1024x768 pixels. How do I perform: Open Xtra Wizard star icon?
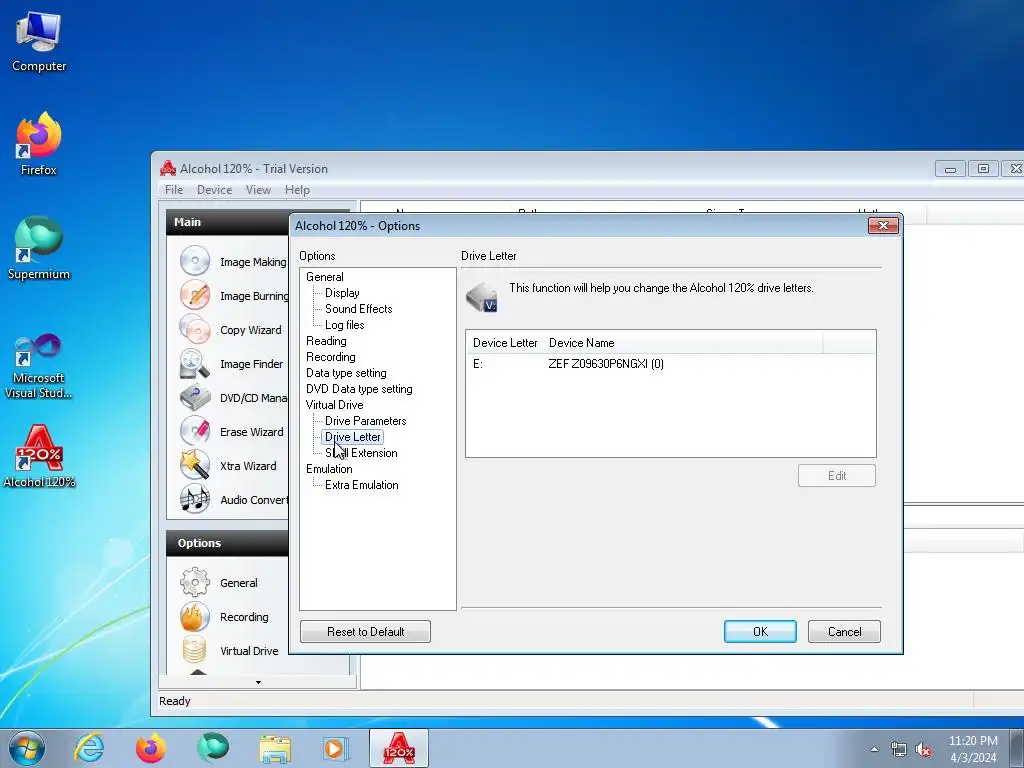pyautogui.click(x=195, y=466)
